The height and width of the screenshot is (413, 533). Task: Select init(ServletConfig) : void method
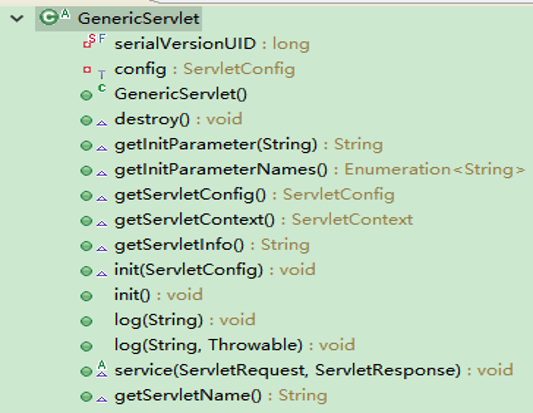(215, 270)
